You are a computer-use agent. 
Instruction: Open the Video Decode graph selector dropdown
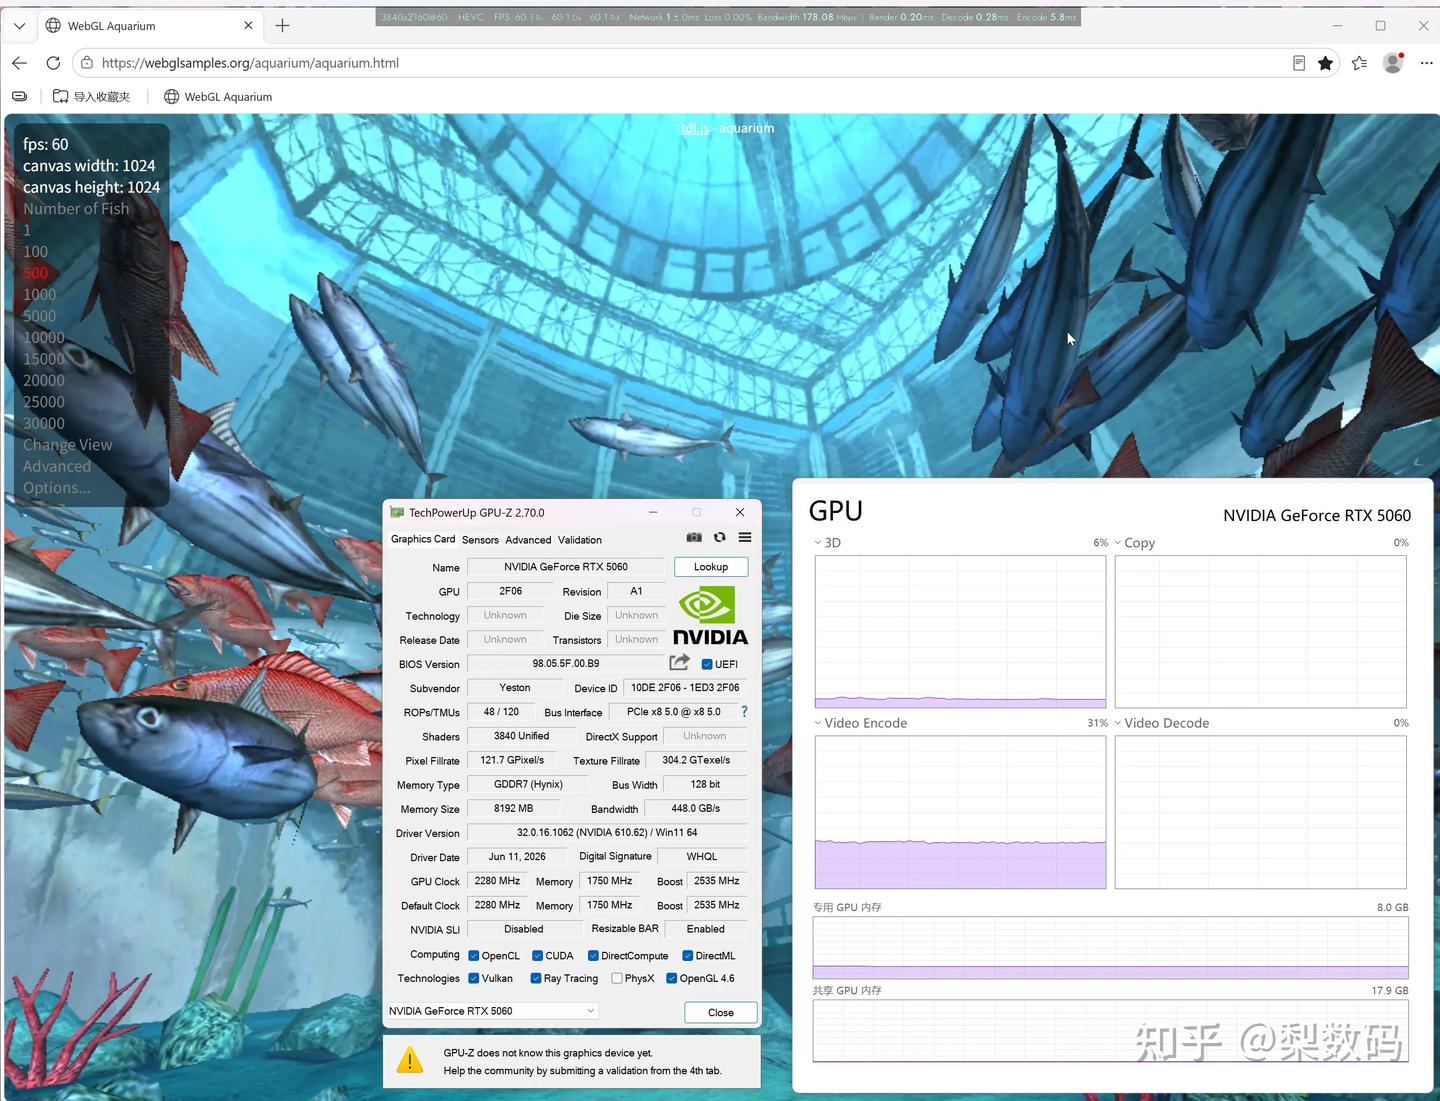pyautogui.click(x=1118, y=723)
